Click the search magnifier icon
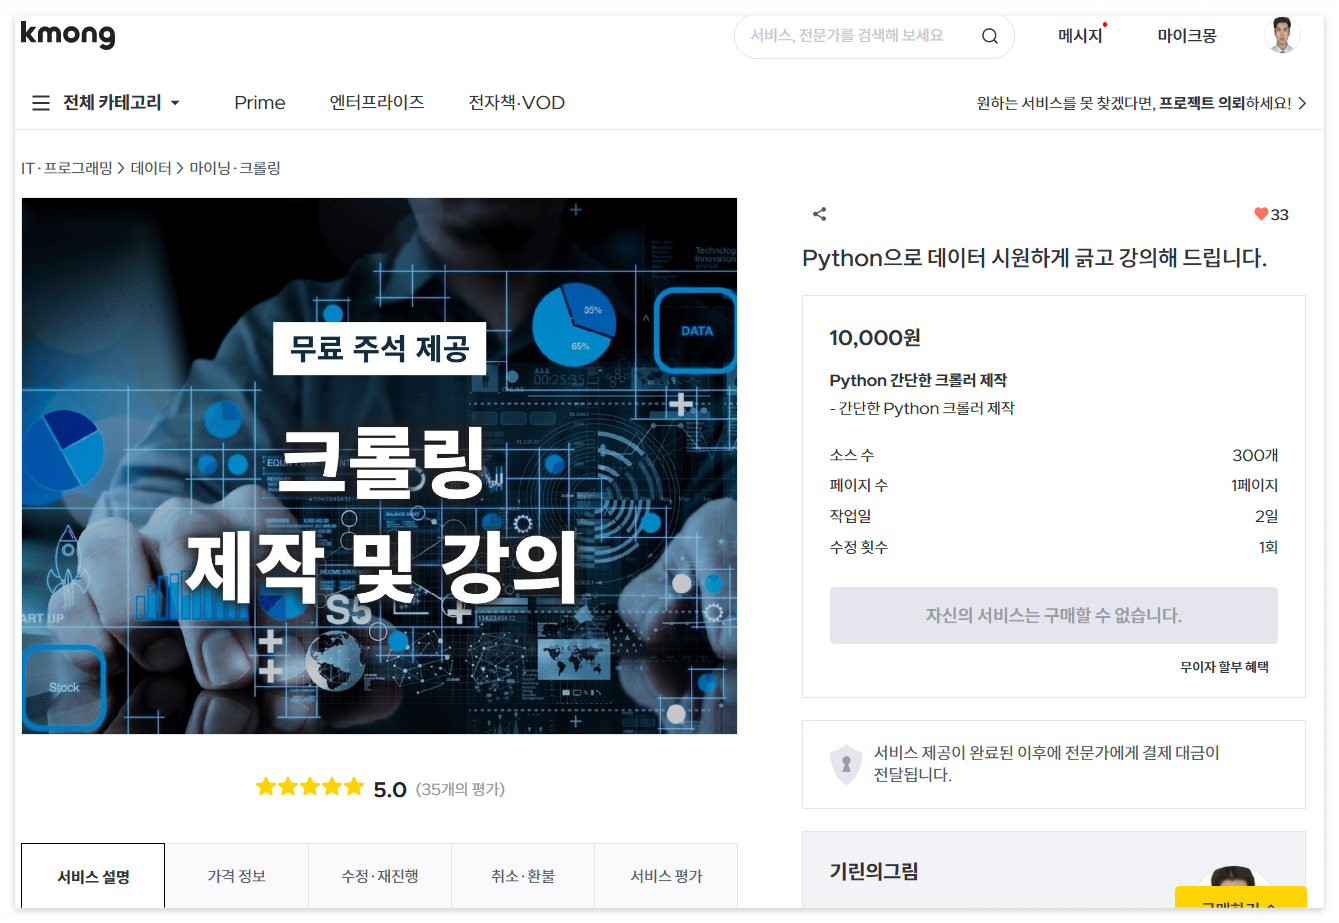Viewport: 1339px width, 923px height. coord(989,36)
